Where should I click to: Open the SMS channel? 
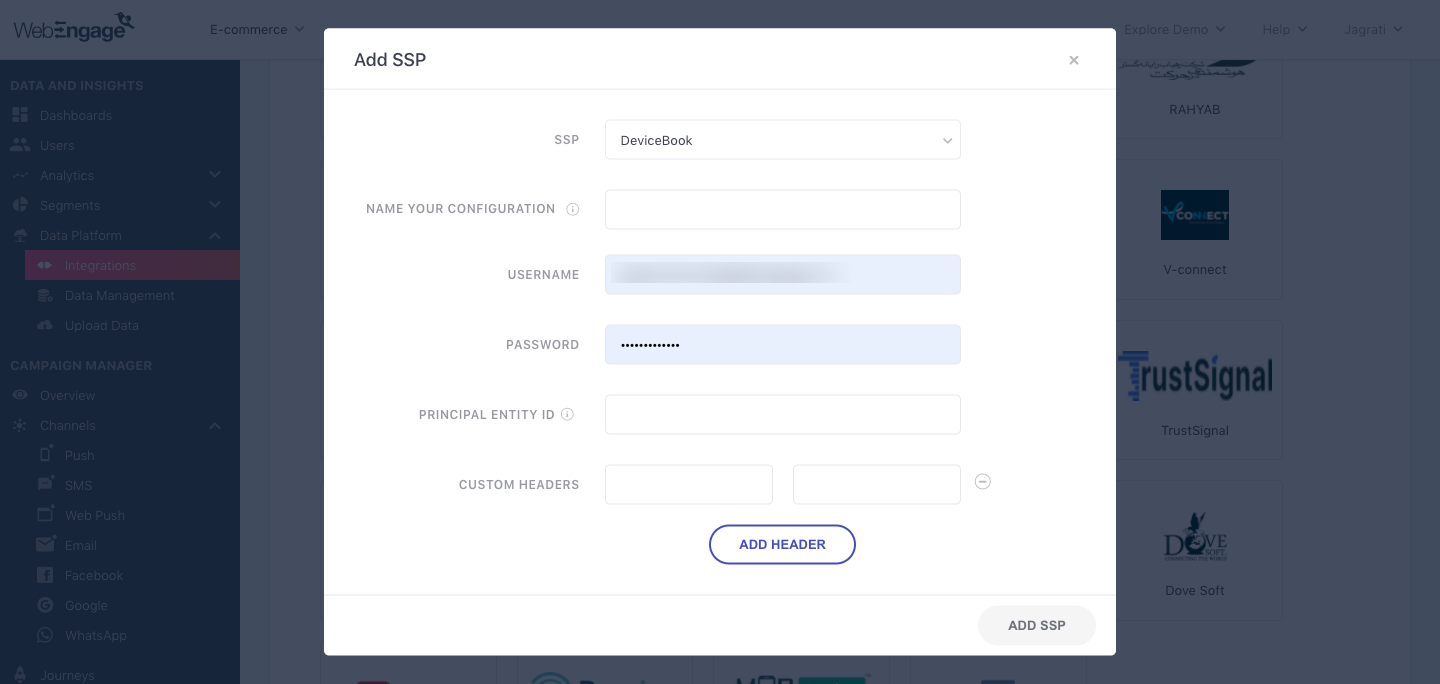(78, 485)
